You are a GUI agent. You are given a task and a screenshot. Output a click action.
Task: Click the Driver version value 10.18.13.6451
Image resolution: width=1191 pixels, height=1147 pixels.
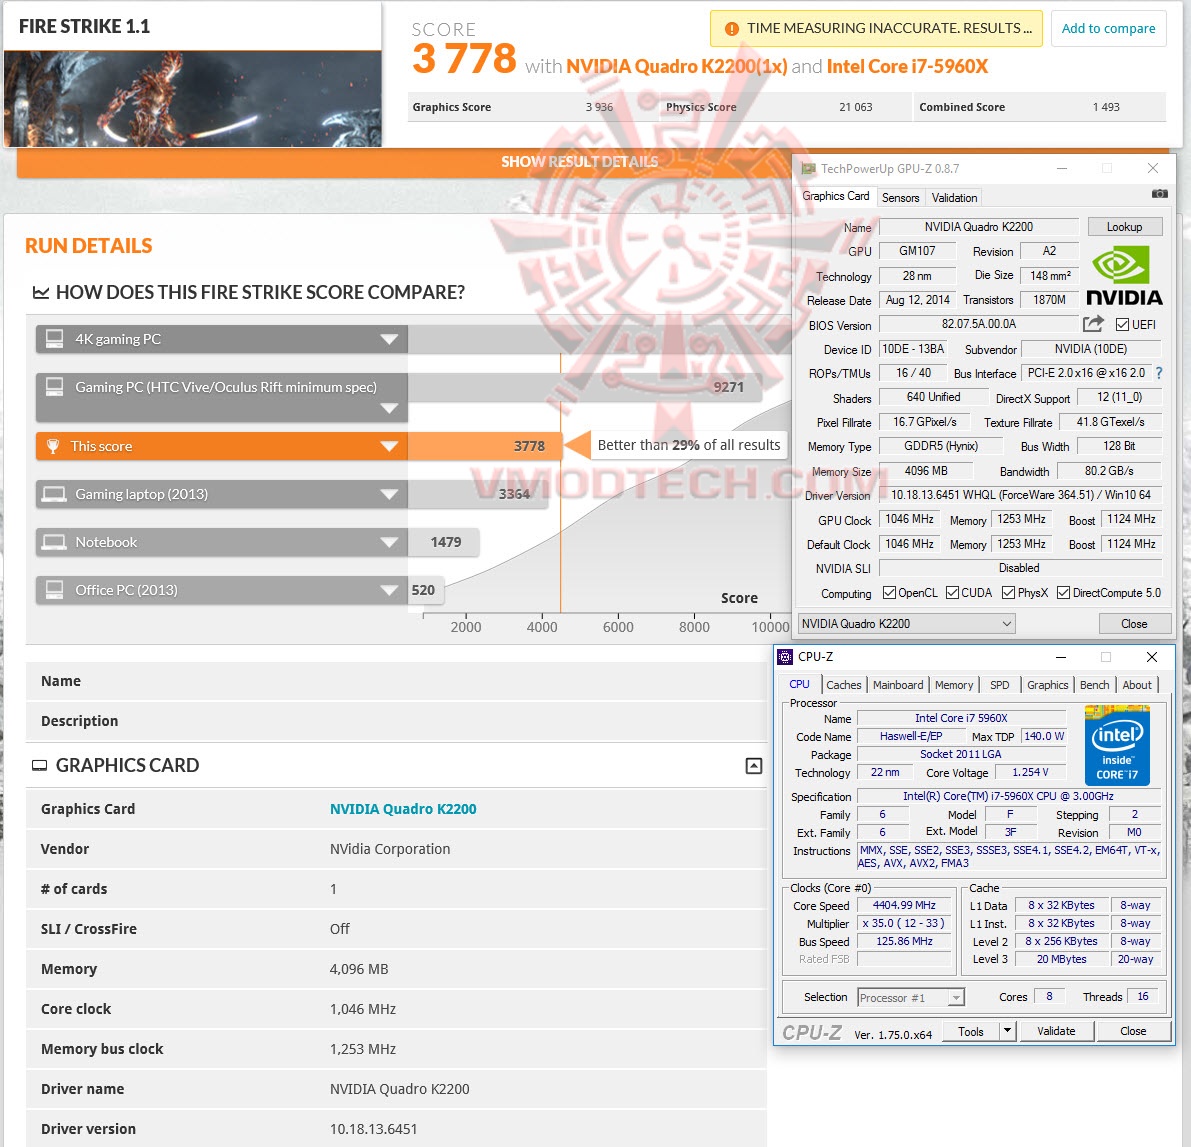click(x=373, y=1129)
